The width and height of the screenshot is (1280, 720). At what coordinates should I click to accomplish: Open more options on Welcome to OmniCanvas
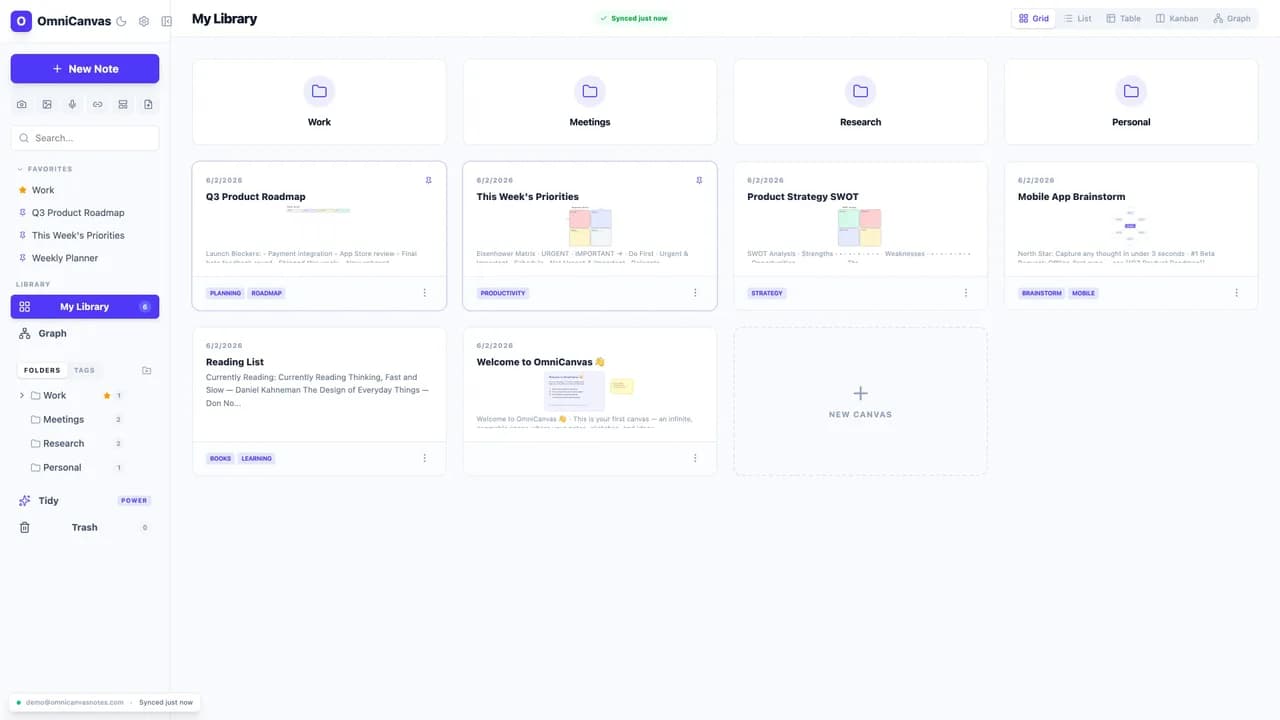[x=696, y=458]
